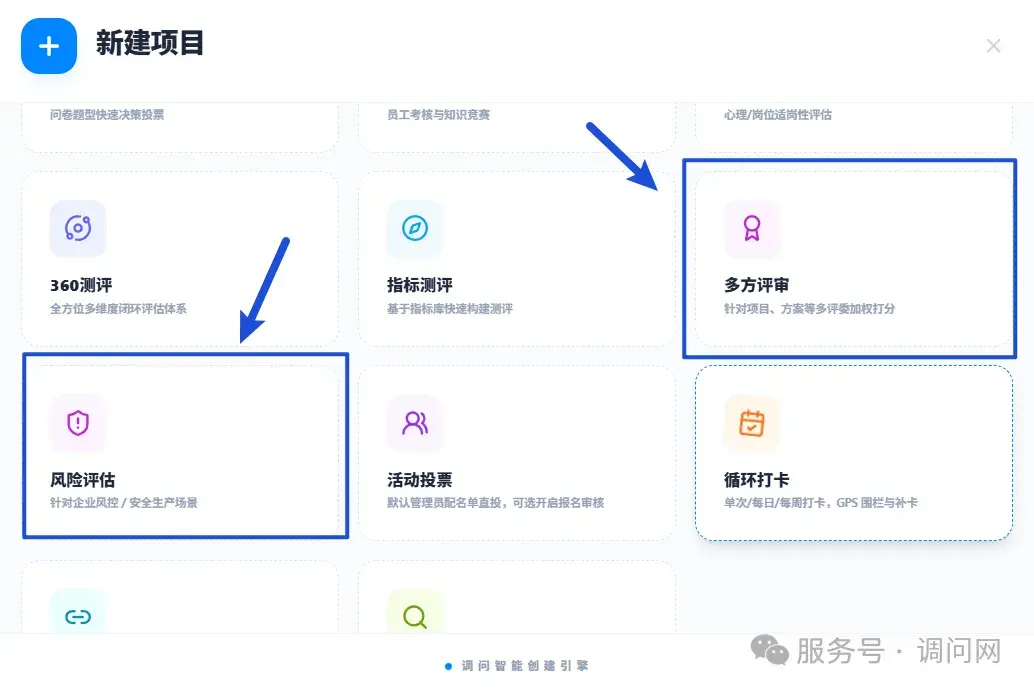Select the 活动投票 people icon
The image size is (1034, 692).
(x=415, y=423)
